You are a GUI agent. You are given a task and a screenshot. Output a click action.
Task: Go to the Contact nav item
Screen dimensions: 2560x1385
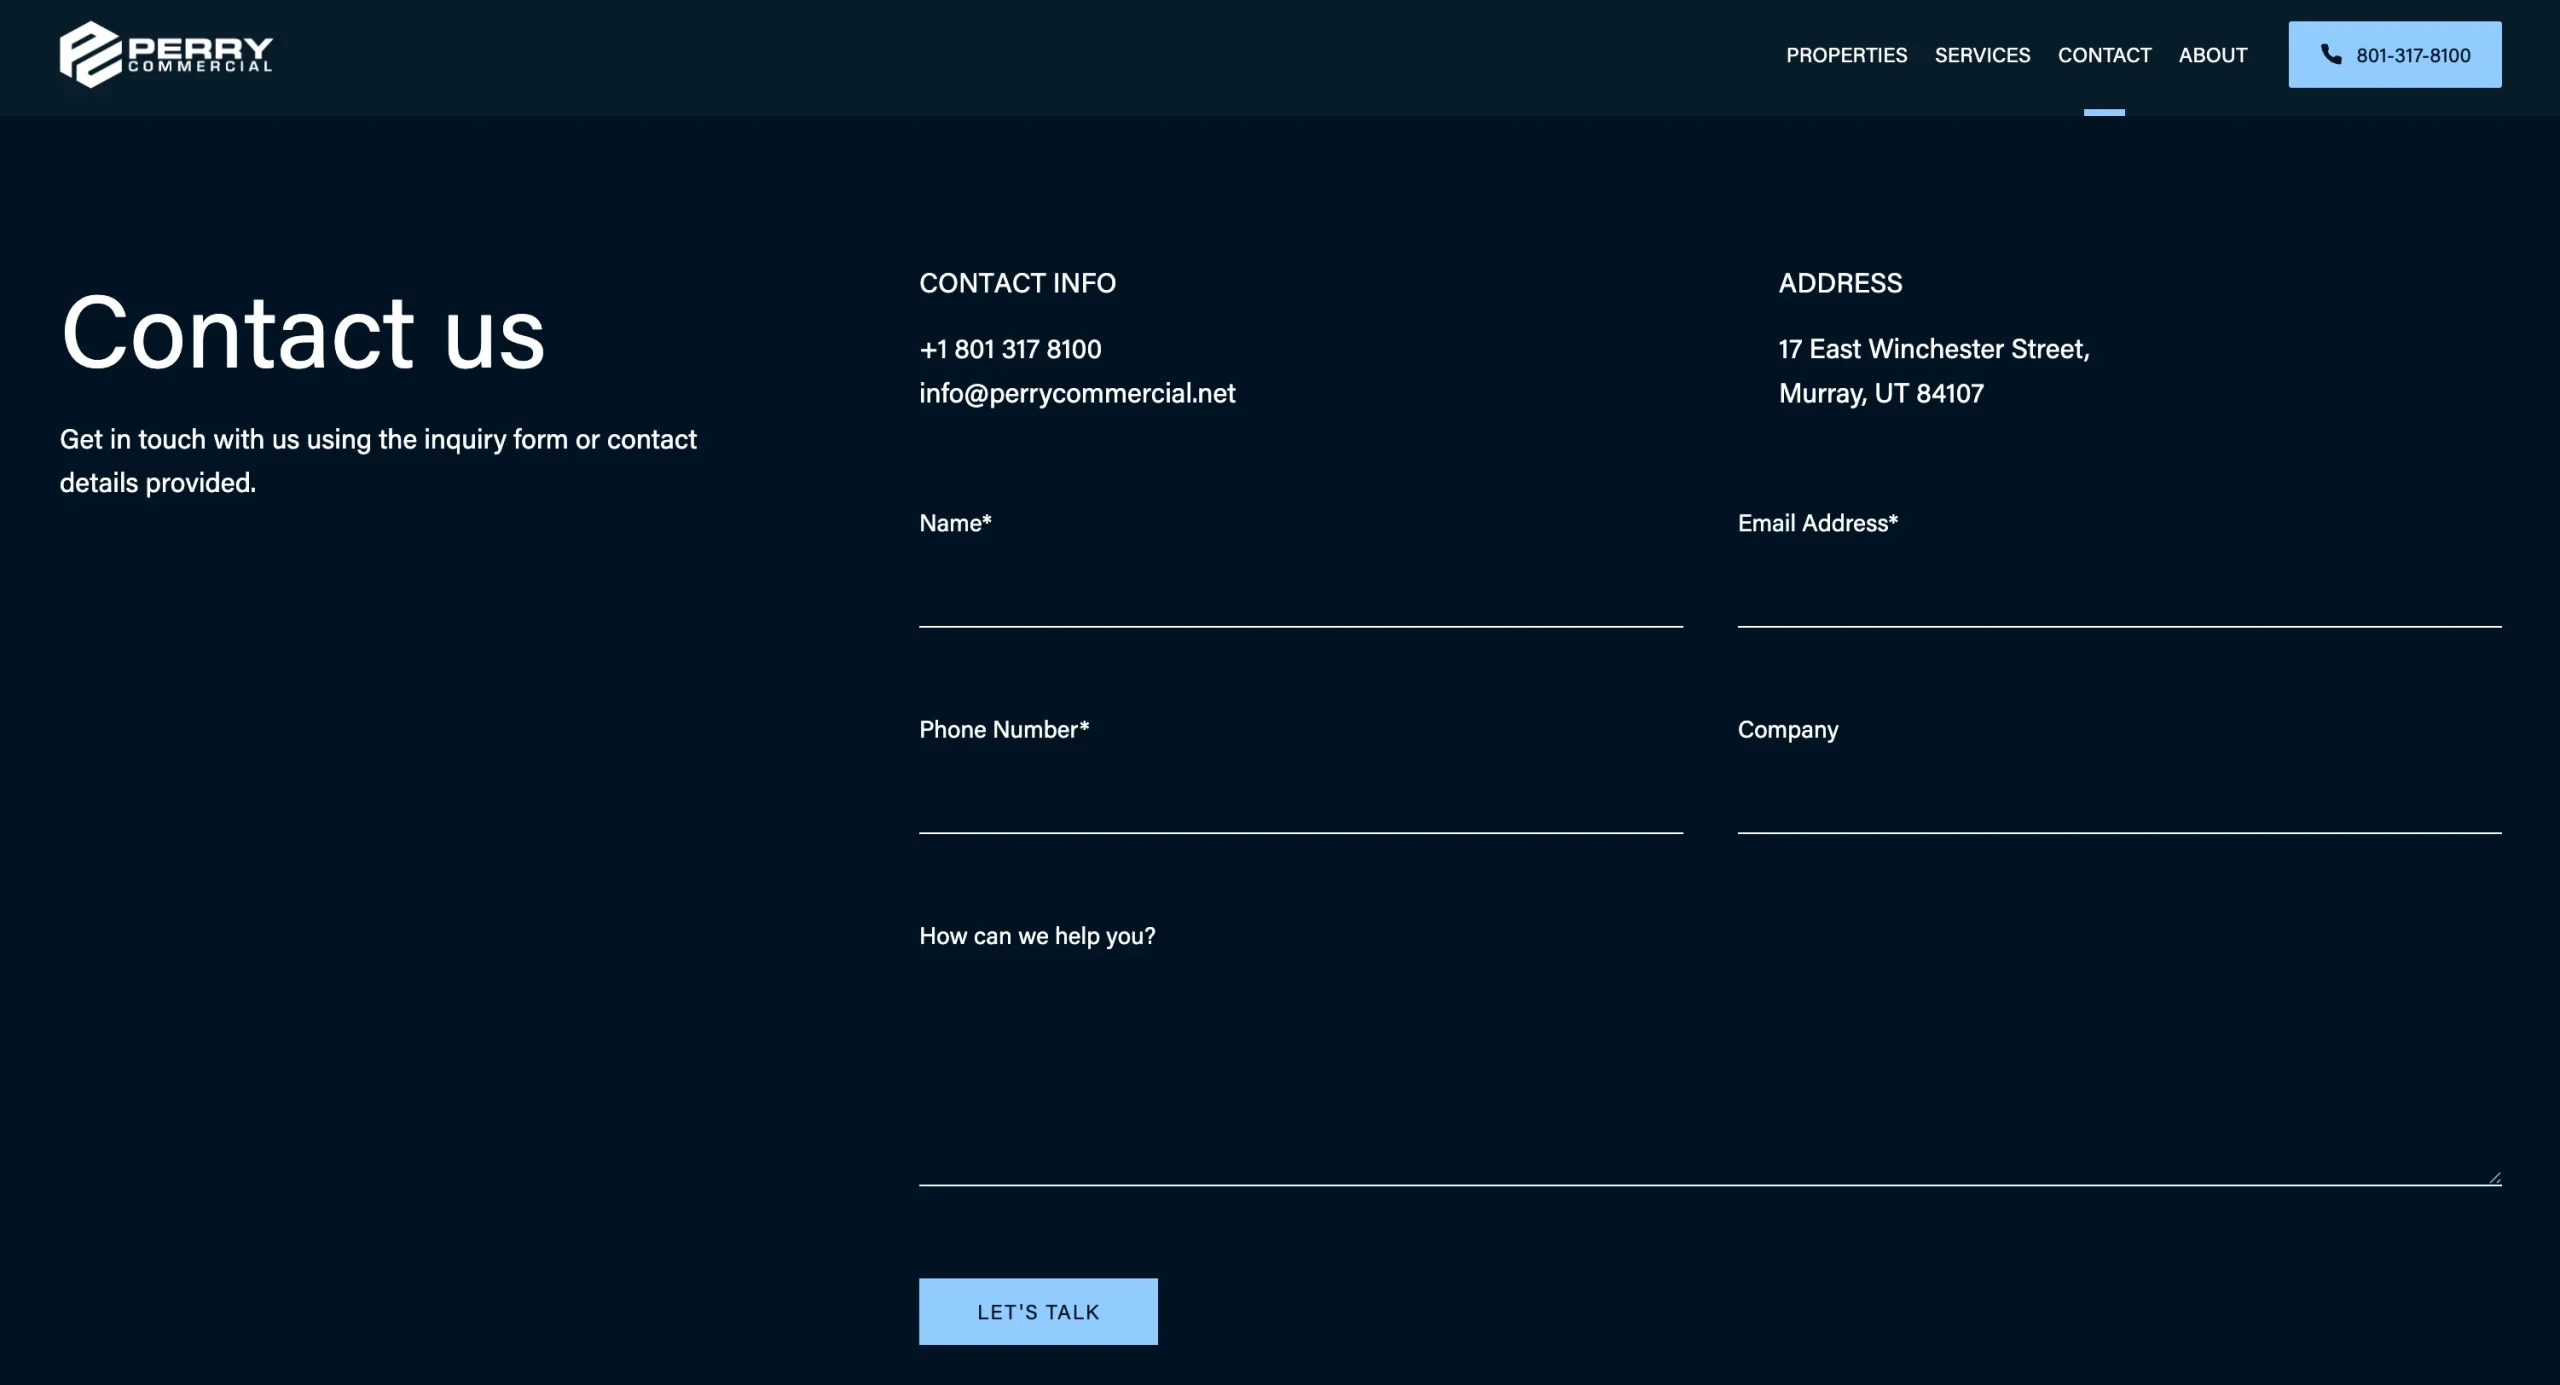(2104, 55)
